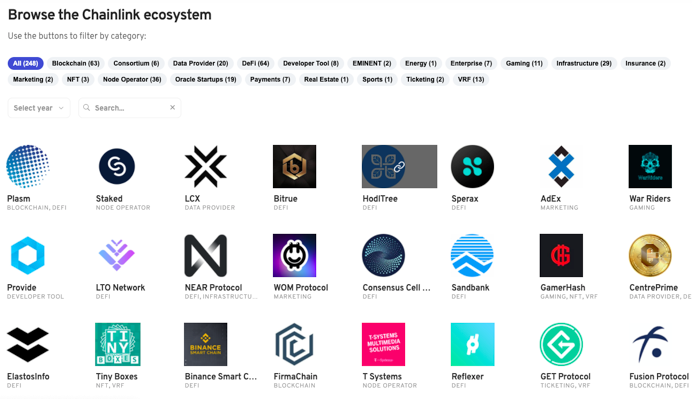Choose the VRF (13) filter button
Image resolution: width=692 pixels, height=399 pixels.
pyautogui.click(x=471, y=79)
